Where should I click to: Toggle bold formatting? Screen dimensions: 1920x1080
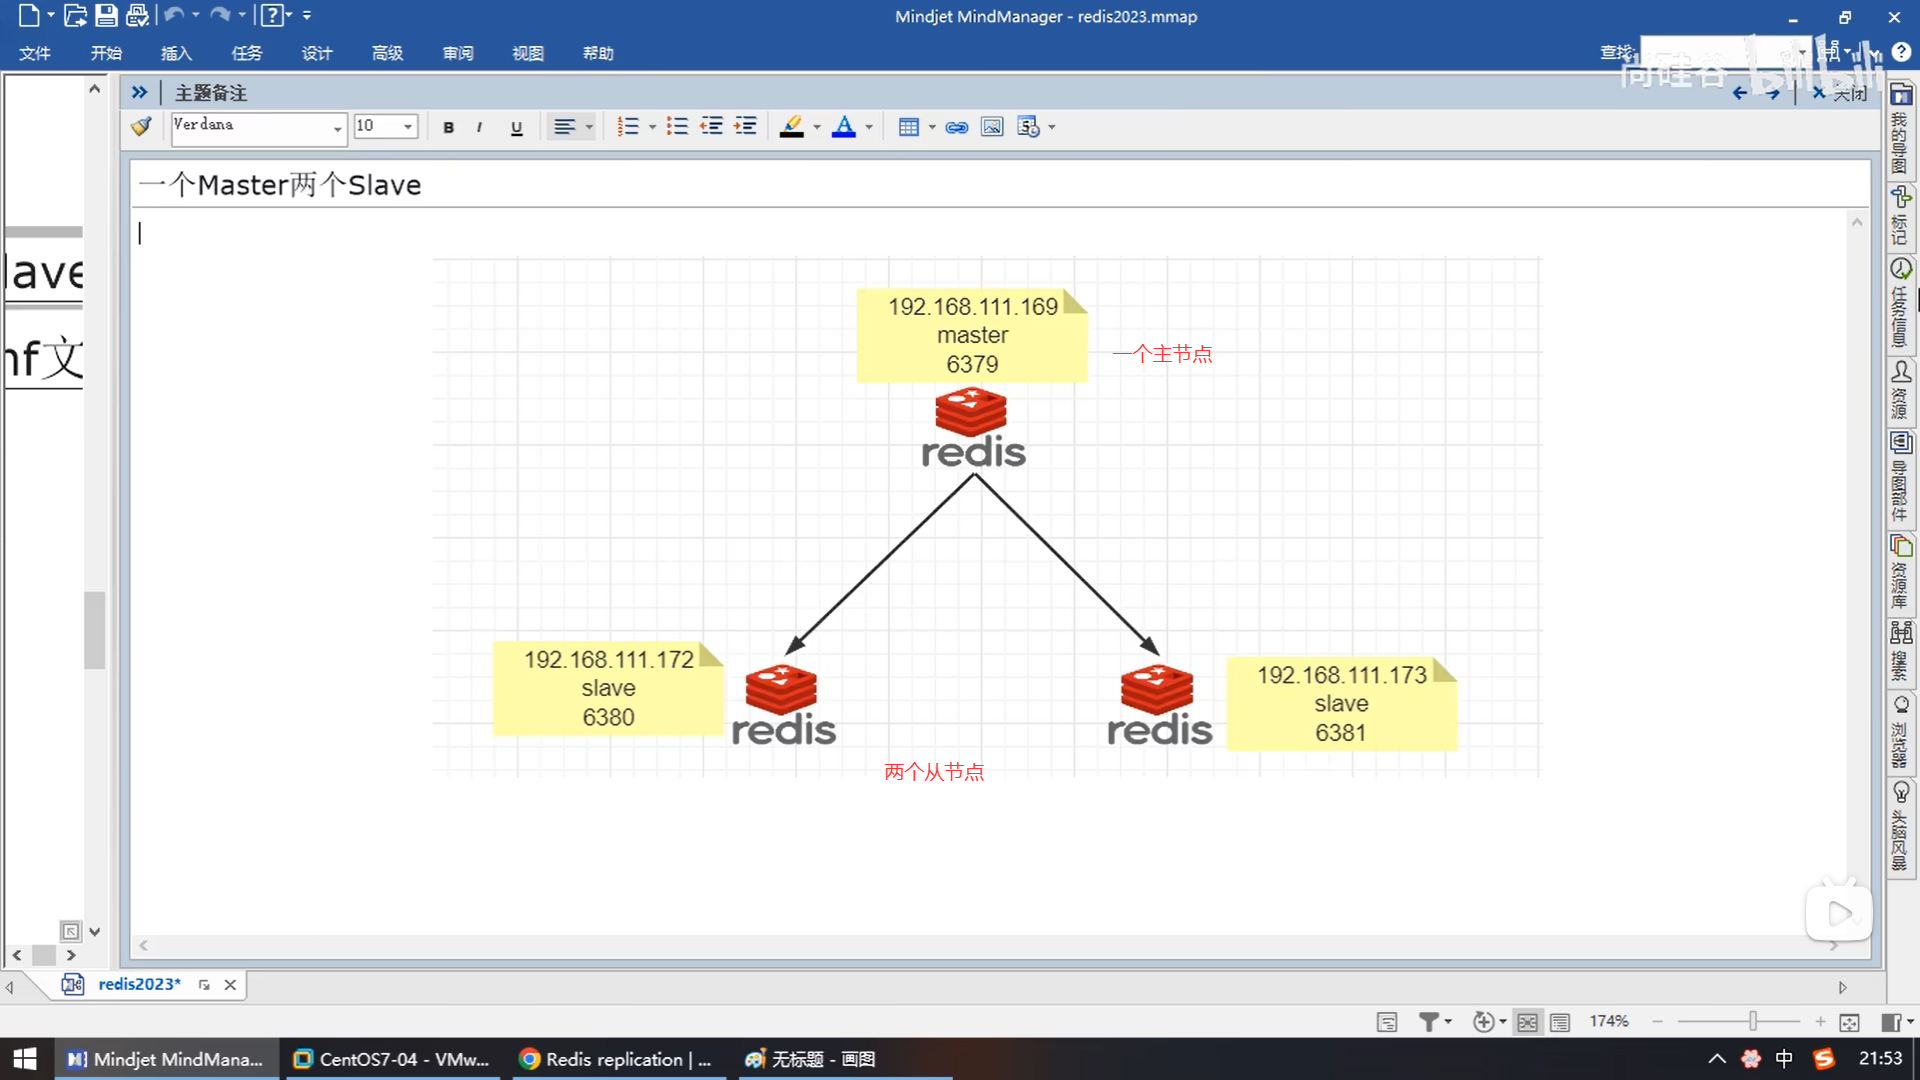(448, 127)
